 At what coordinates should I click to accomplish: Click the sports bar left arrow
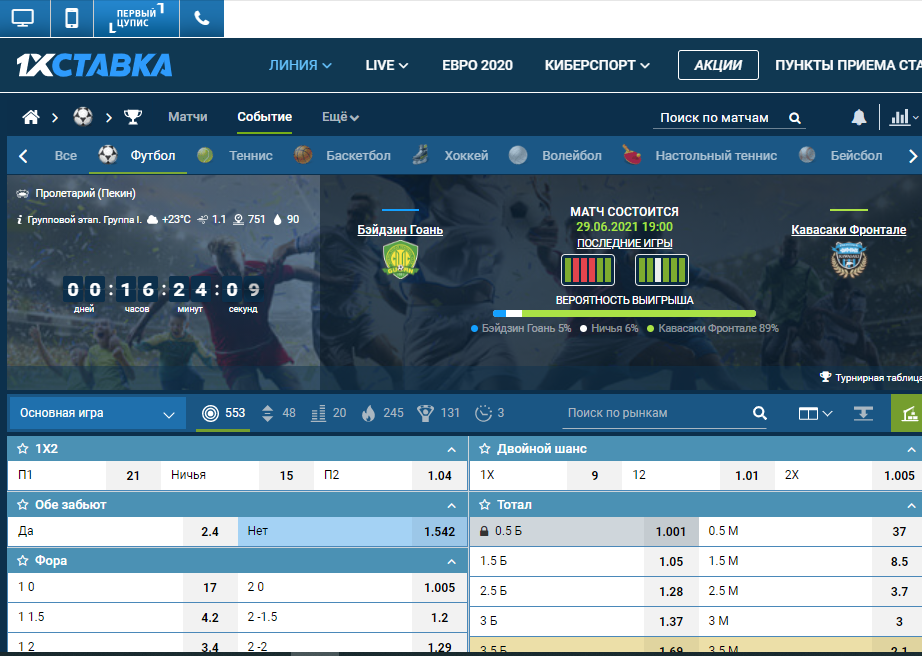point(24,156)
